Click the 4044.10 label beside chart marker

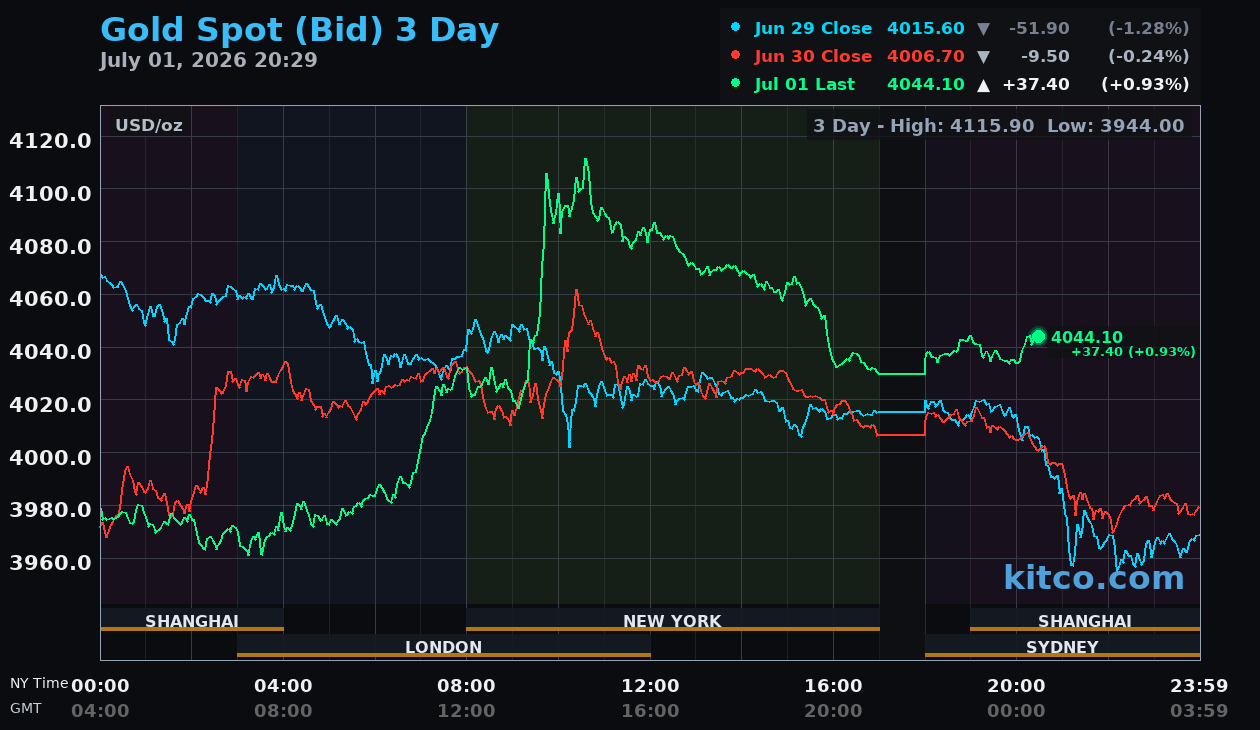pyautogui.click(x=1086, y=338)
